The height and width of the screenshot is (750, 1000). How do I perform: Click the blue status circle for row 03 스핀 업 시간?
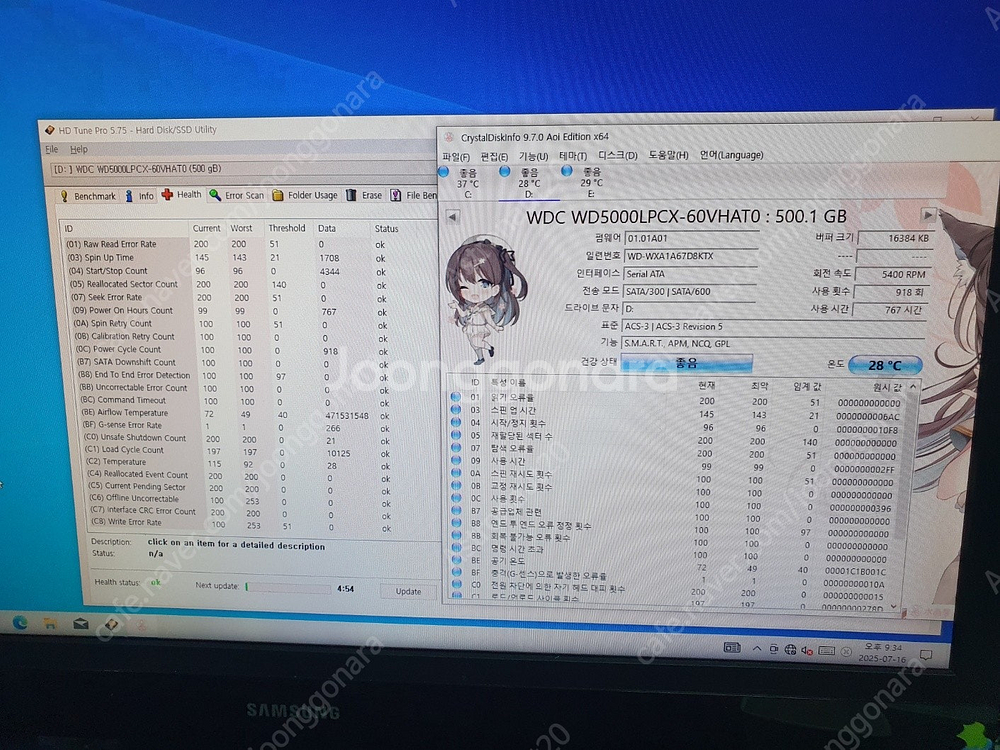tap(456, 409)
